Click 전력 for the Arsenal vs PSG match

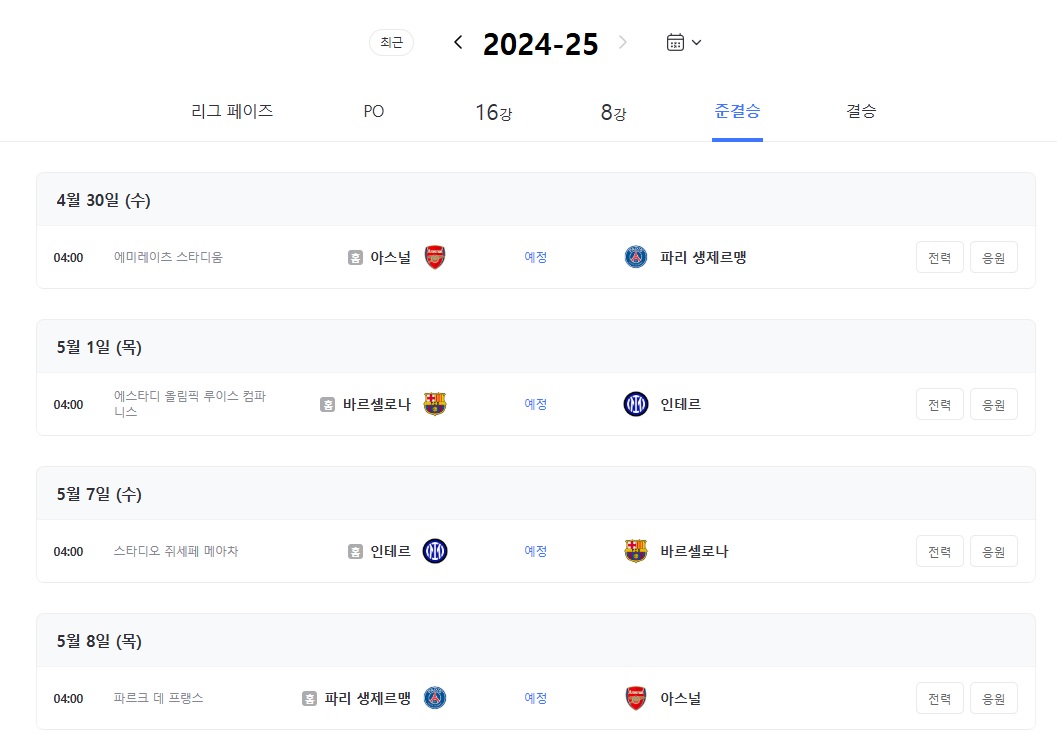click(939, 257)
